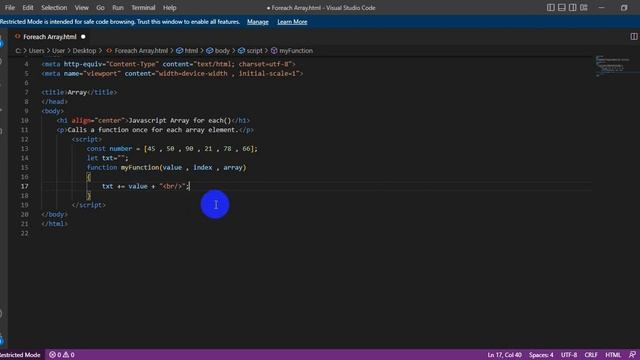Click the meta http-equiv tag on line 4
This screenshot has width=640, height=360.
click(168, 64)
